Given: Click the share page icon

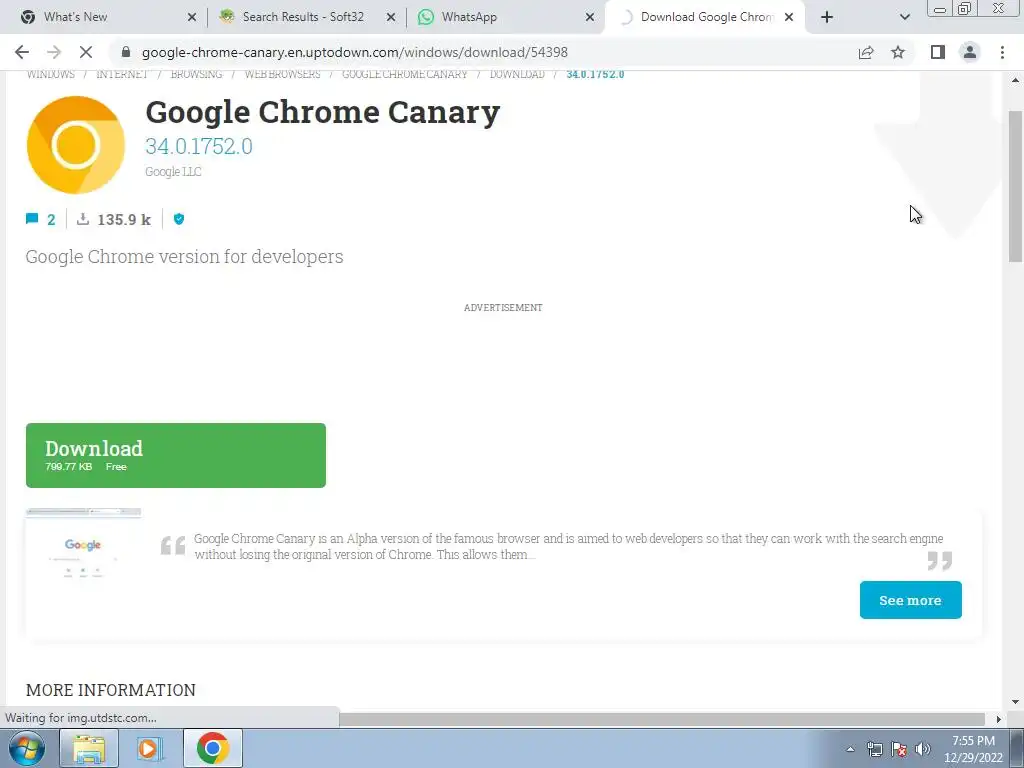Looking at the screenshot, I should (866, 52).
